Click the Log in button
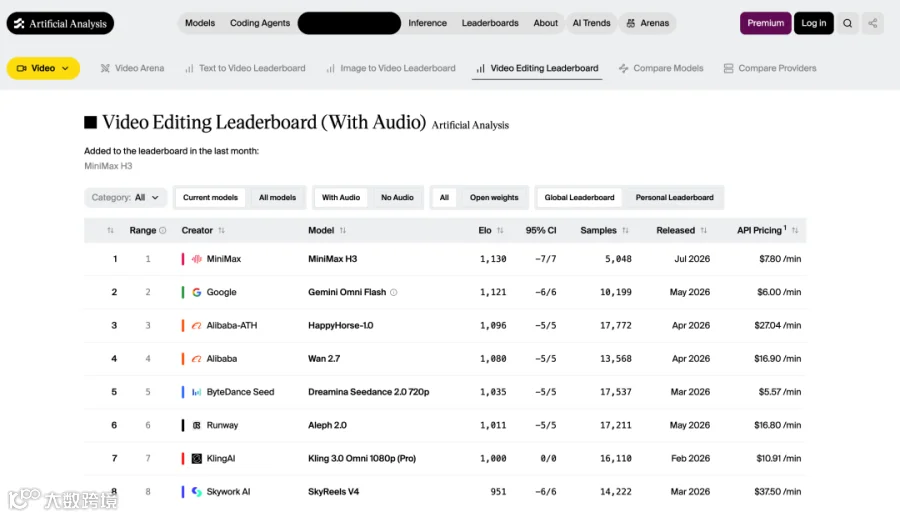Screen dimensions: 900x517 (x=813, y=24)
